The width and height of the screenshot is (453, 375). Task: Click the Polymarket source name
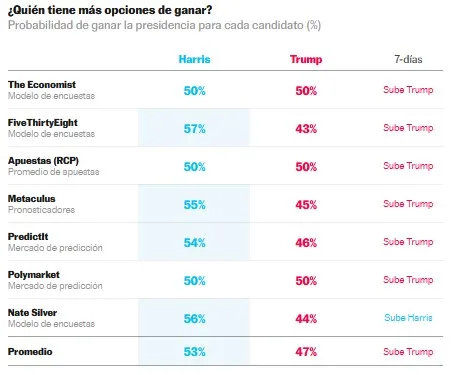[34, 275]
